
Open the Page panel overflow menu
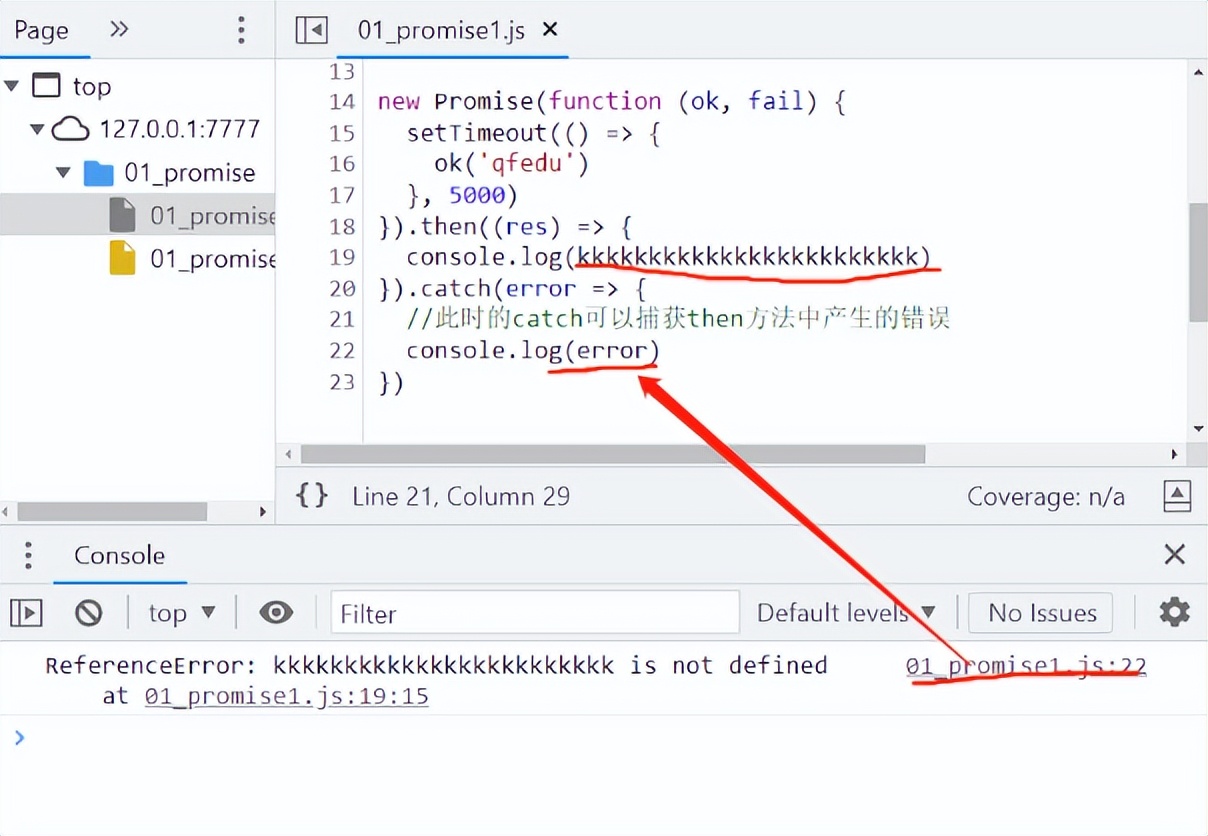pos(241,30)
